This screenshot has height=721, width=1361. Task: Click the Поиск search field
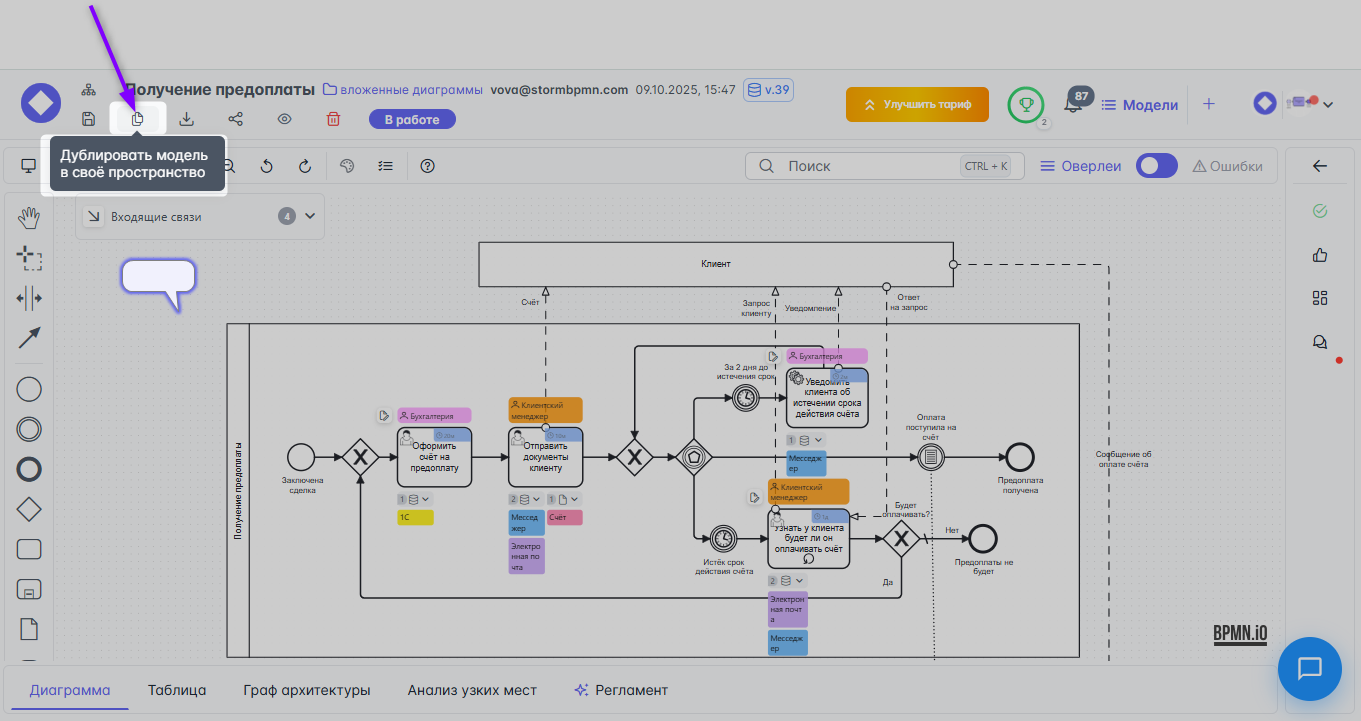coord(885,166)
